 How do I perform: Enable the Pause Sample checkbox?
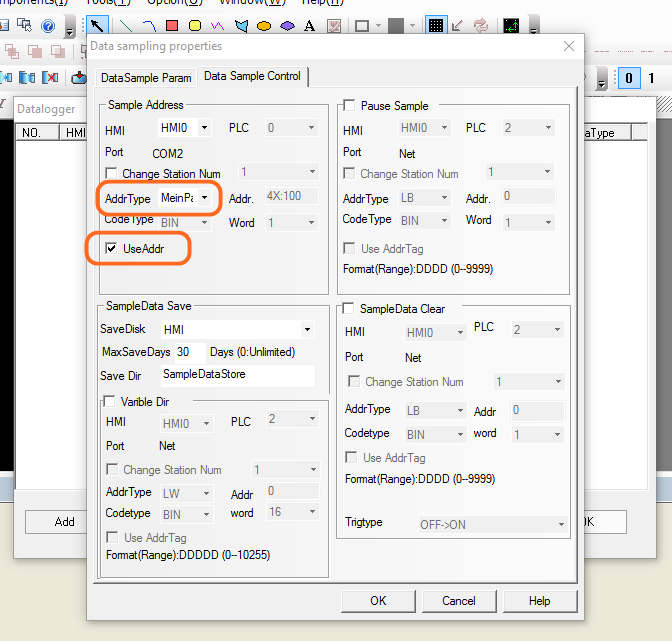pos(350,106)
